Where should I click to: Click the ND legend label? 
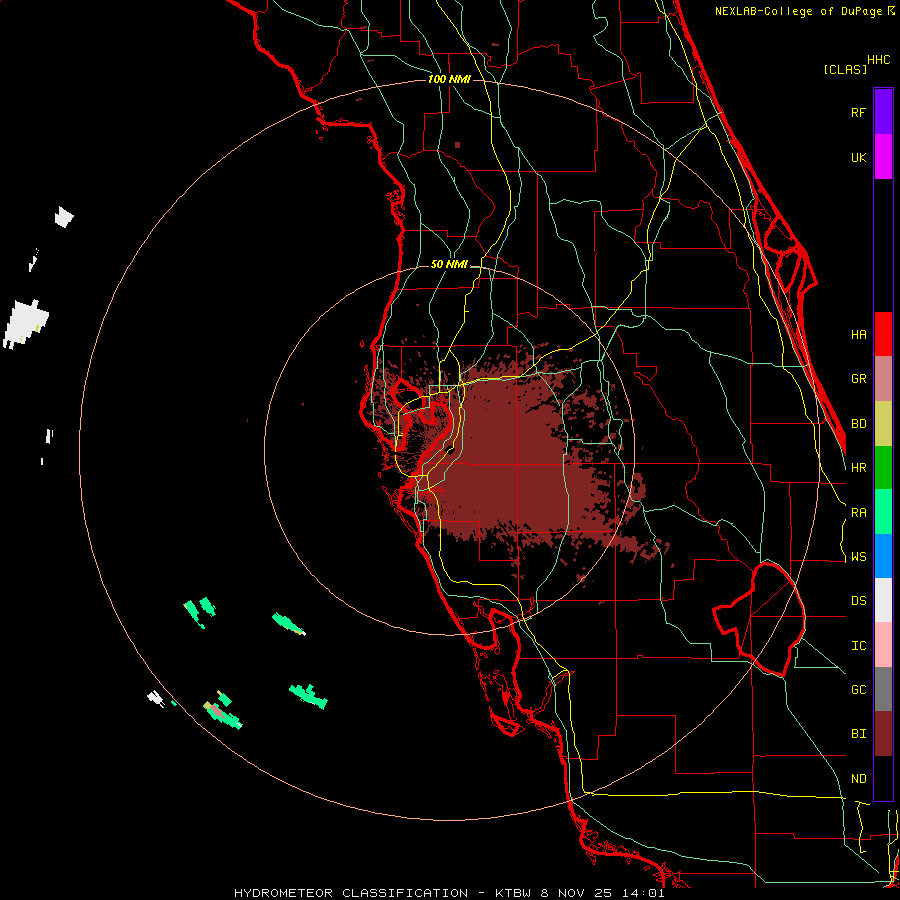pos(858,779)
